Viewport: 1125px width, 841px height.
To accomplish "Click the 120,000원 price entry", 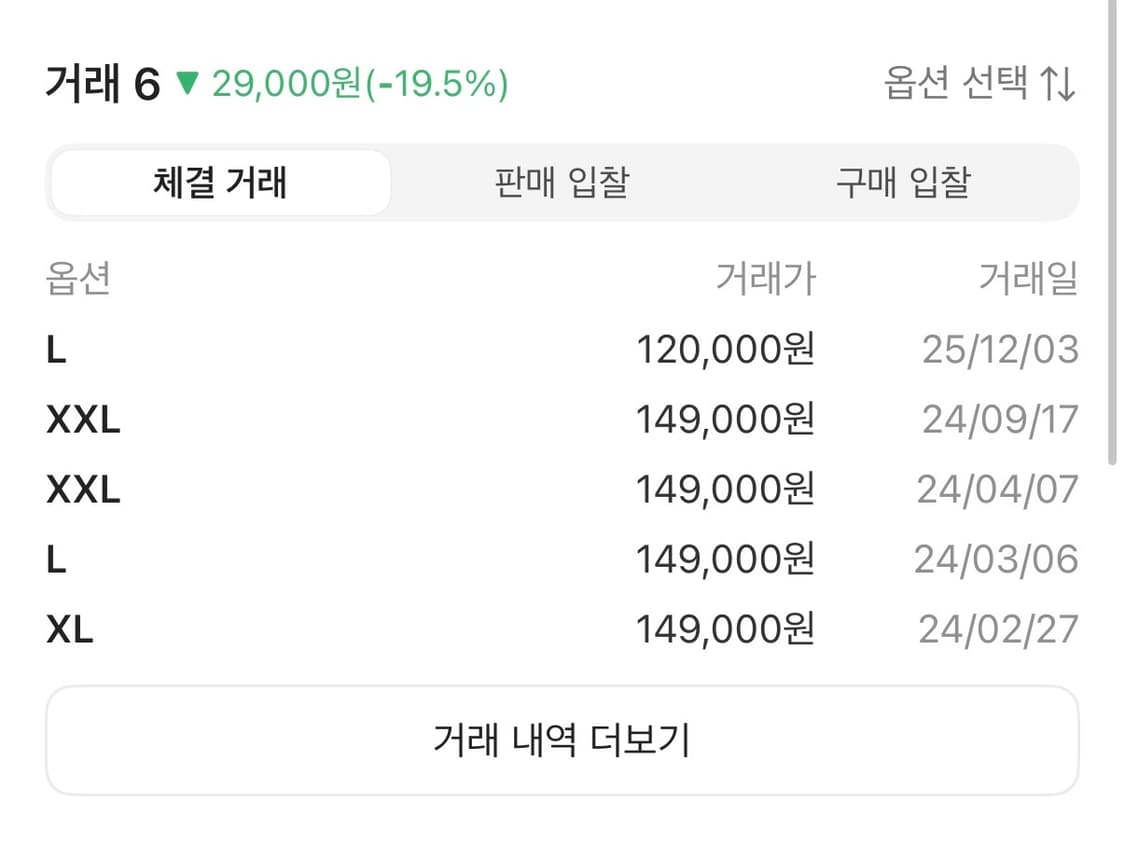I will coord(727,349).
